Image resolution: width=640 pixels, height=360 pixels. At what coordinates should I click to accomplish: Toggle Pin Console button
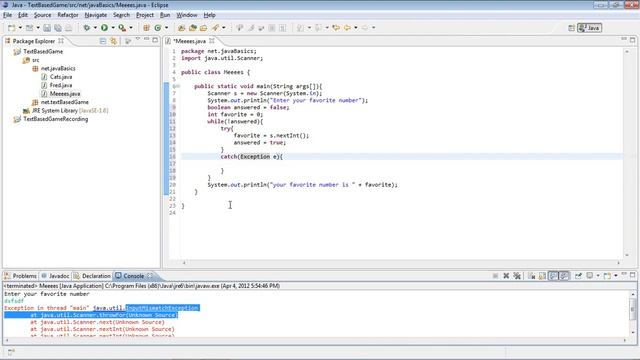[x=578, y=276]
